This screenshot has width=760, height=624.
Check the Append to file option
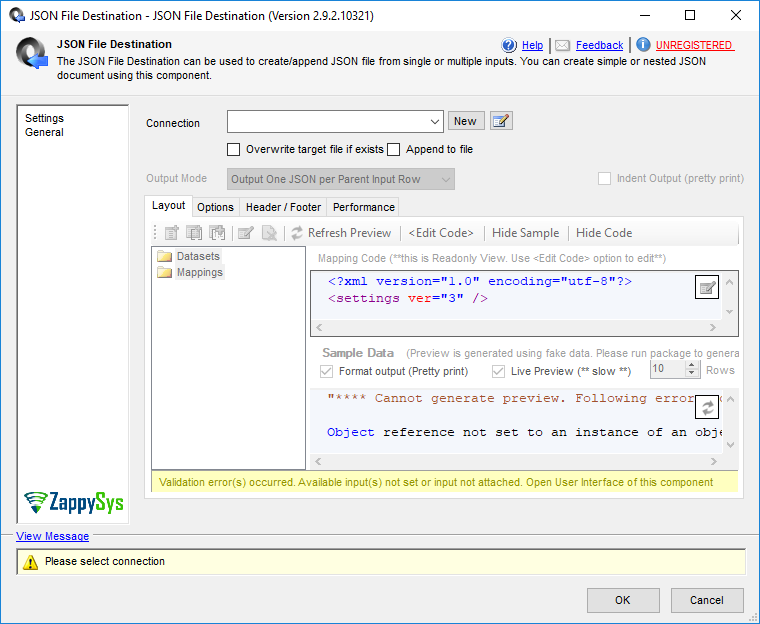click(x=394, y=149)
